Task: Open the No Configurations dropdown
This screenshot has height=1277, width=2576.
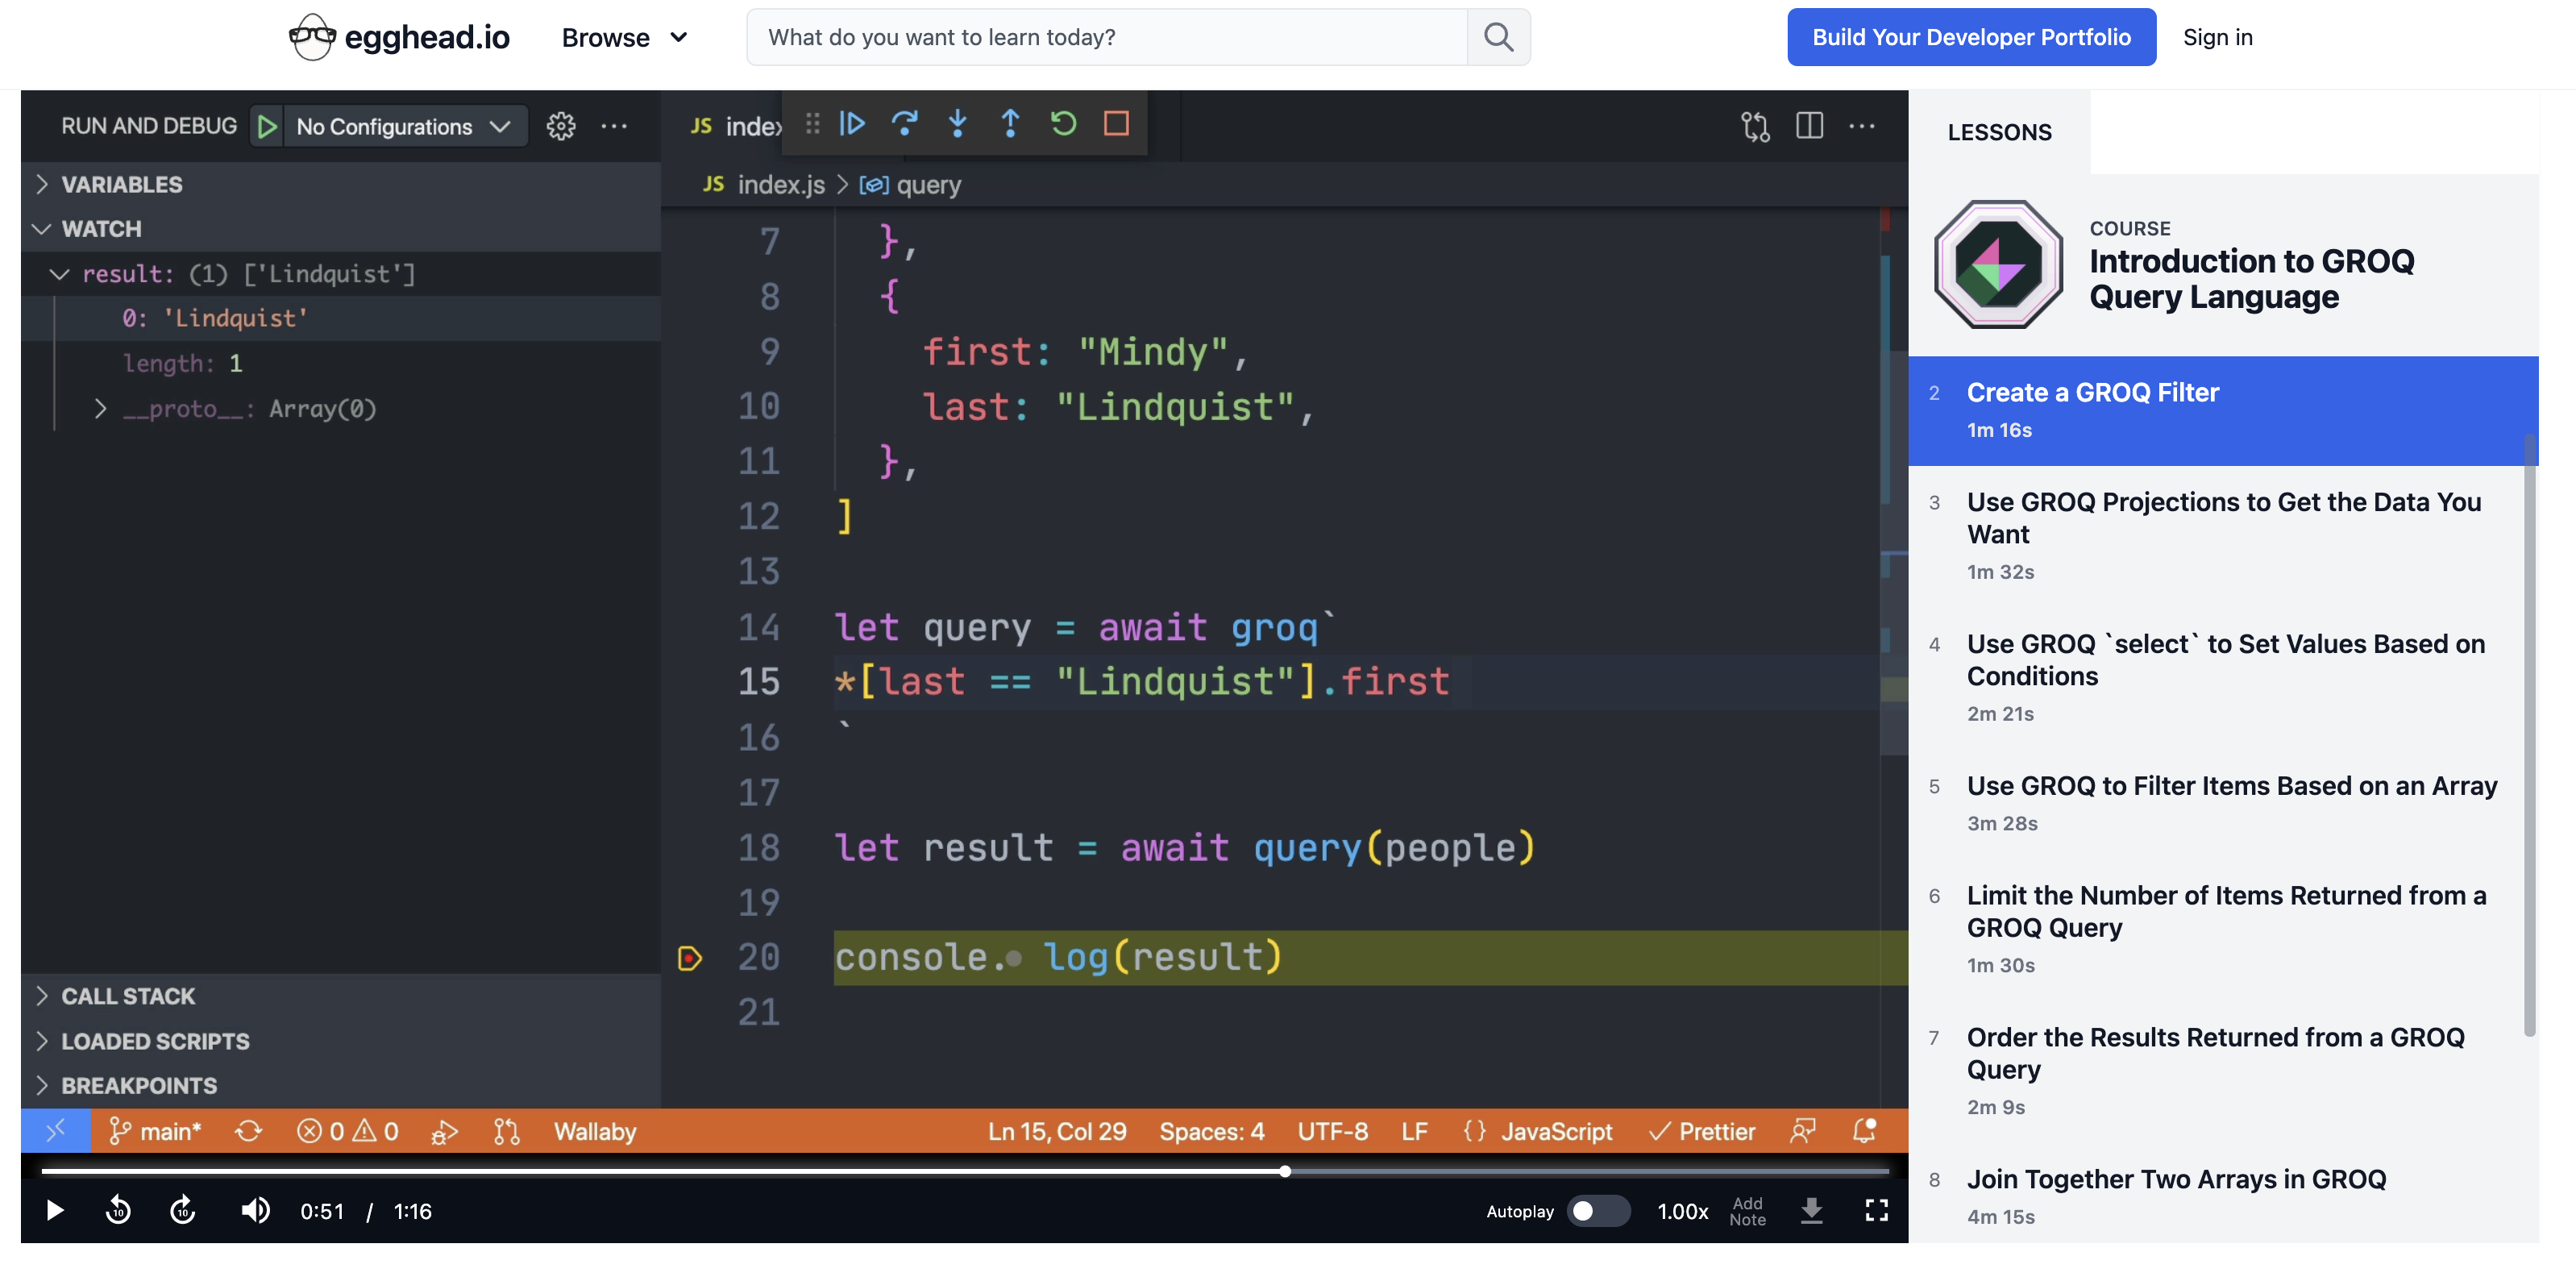Action: pos(404,126)
